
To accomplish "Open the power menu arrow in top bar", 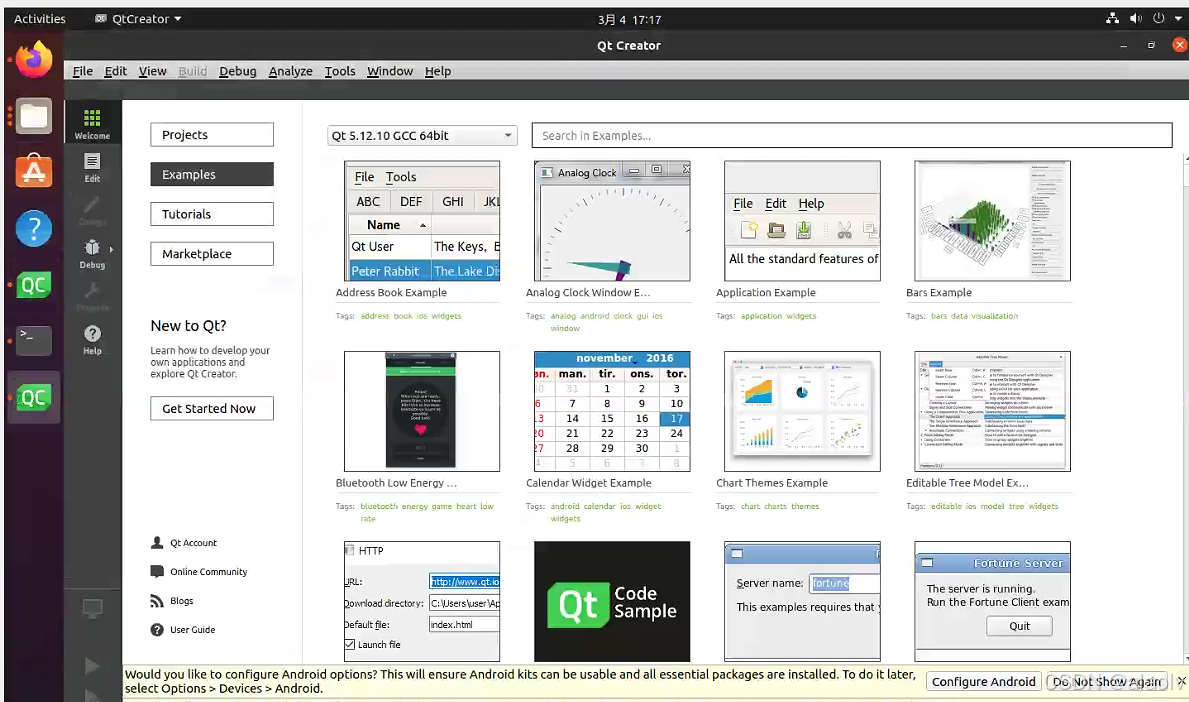I will 1178,18.
